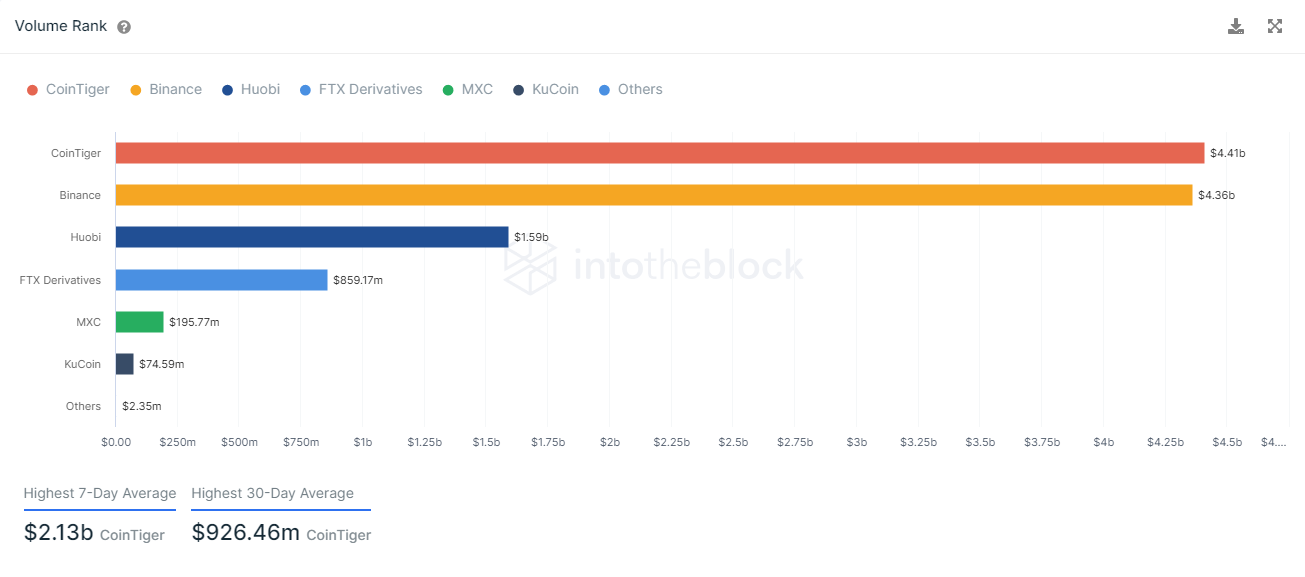Click the help icon beside Volume Rank
Screen dimensions: 1305x577
pyautogui.click(x=124, y=27)
